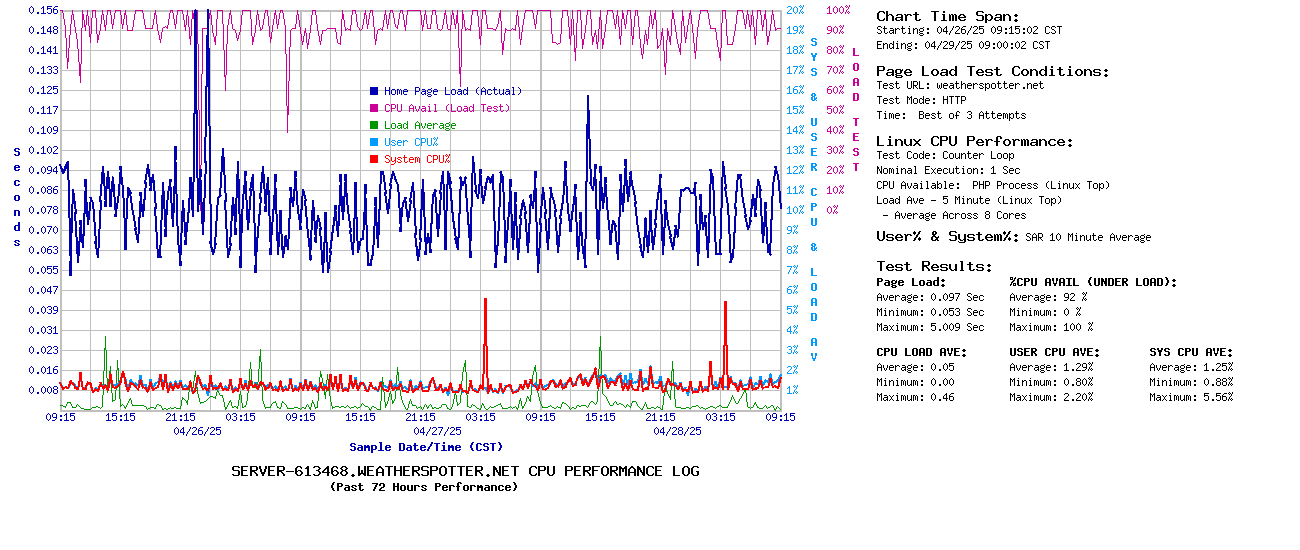1300x550 pixels.
Task: Click the chart title 'SERVER-613468.WEATHERSPOTTER.NET CPU PERFORMANCE LOG'
Action: 465,471
